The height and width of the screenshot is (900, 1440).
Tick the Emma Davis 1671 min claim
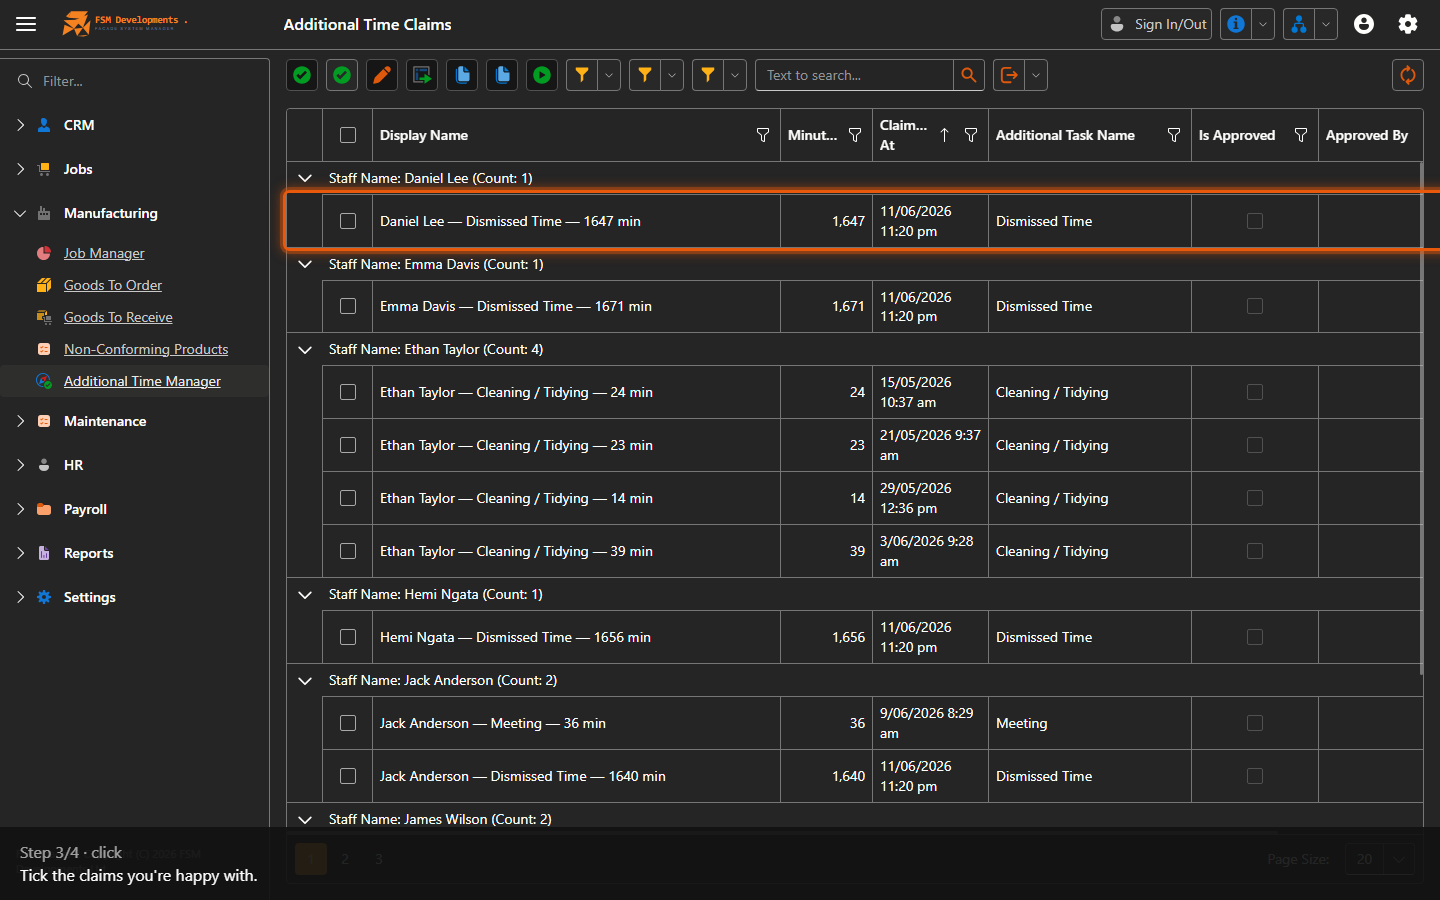coord(348,306)
